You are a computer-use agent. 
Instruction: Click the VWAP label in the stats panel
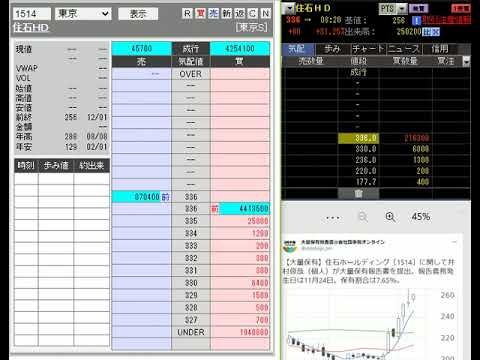pos(27,68)
